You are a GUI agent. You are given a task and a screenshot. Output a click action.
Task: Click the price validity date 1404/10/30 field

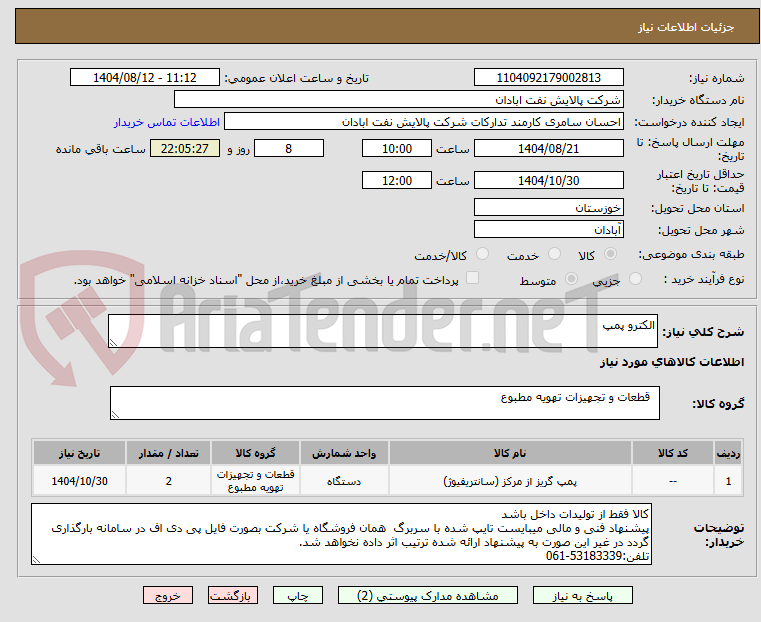click(x=548, y=180)
